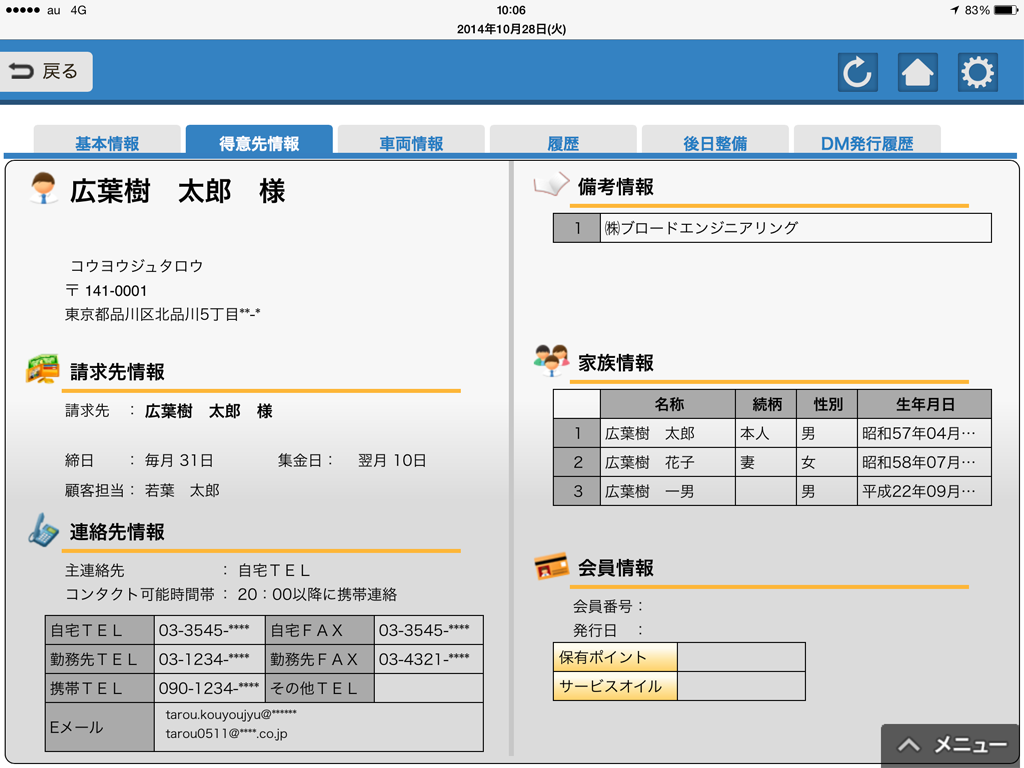Select the 履歴 tab
This screenshot has height=768, width=1024.
click(x=563, y=142)
